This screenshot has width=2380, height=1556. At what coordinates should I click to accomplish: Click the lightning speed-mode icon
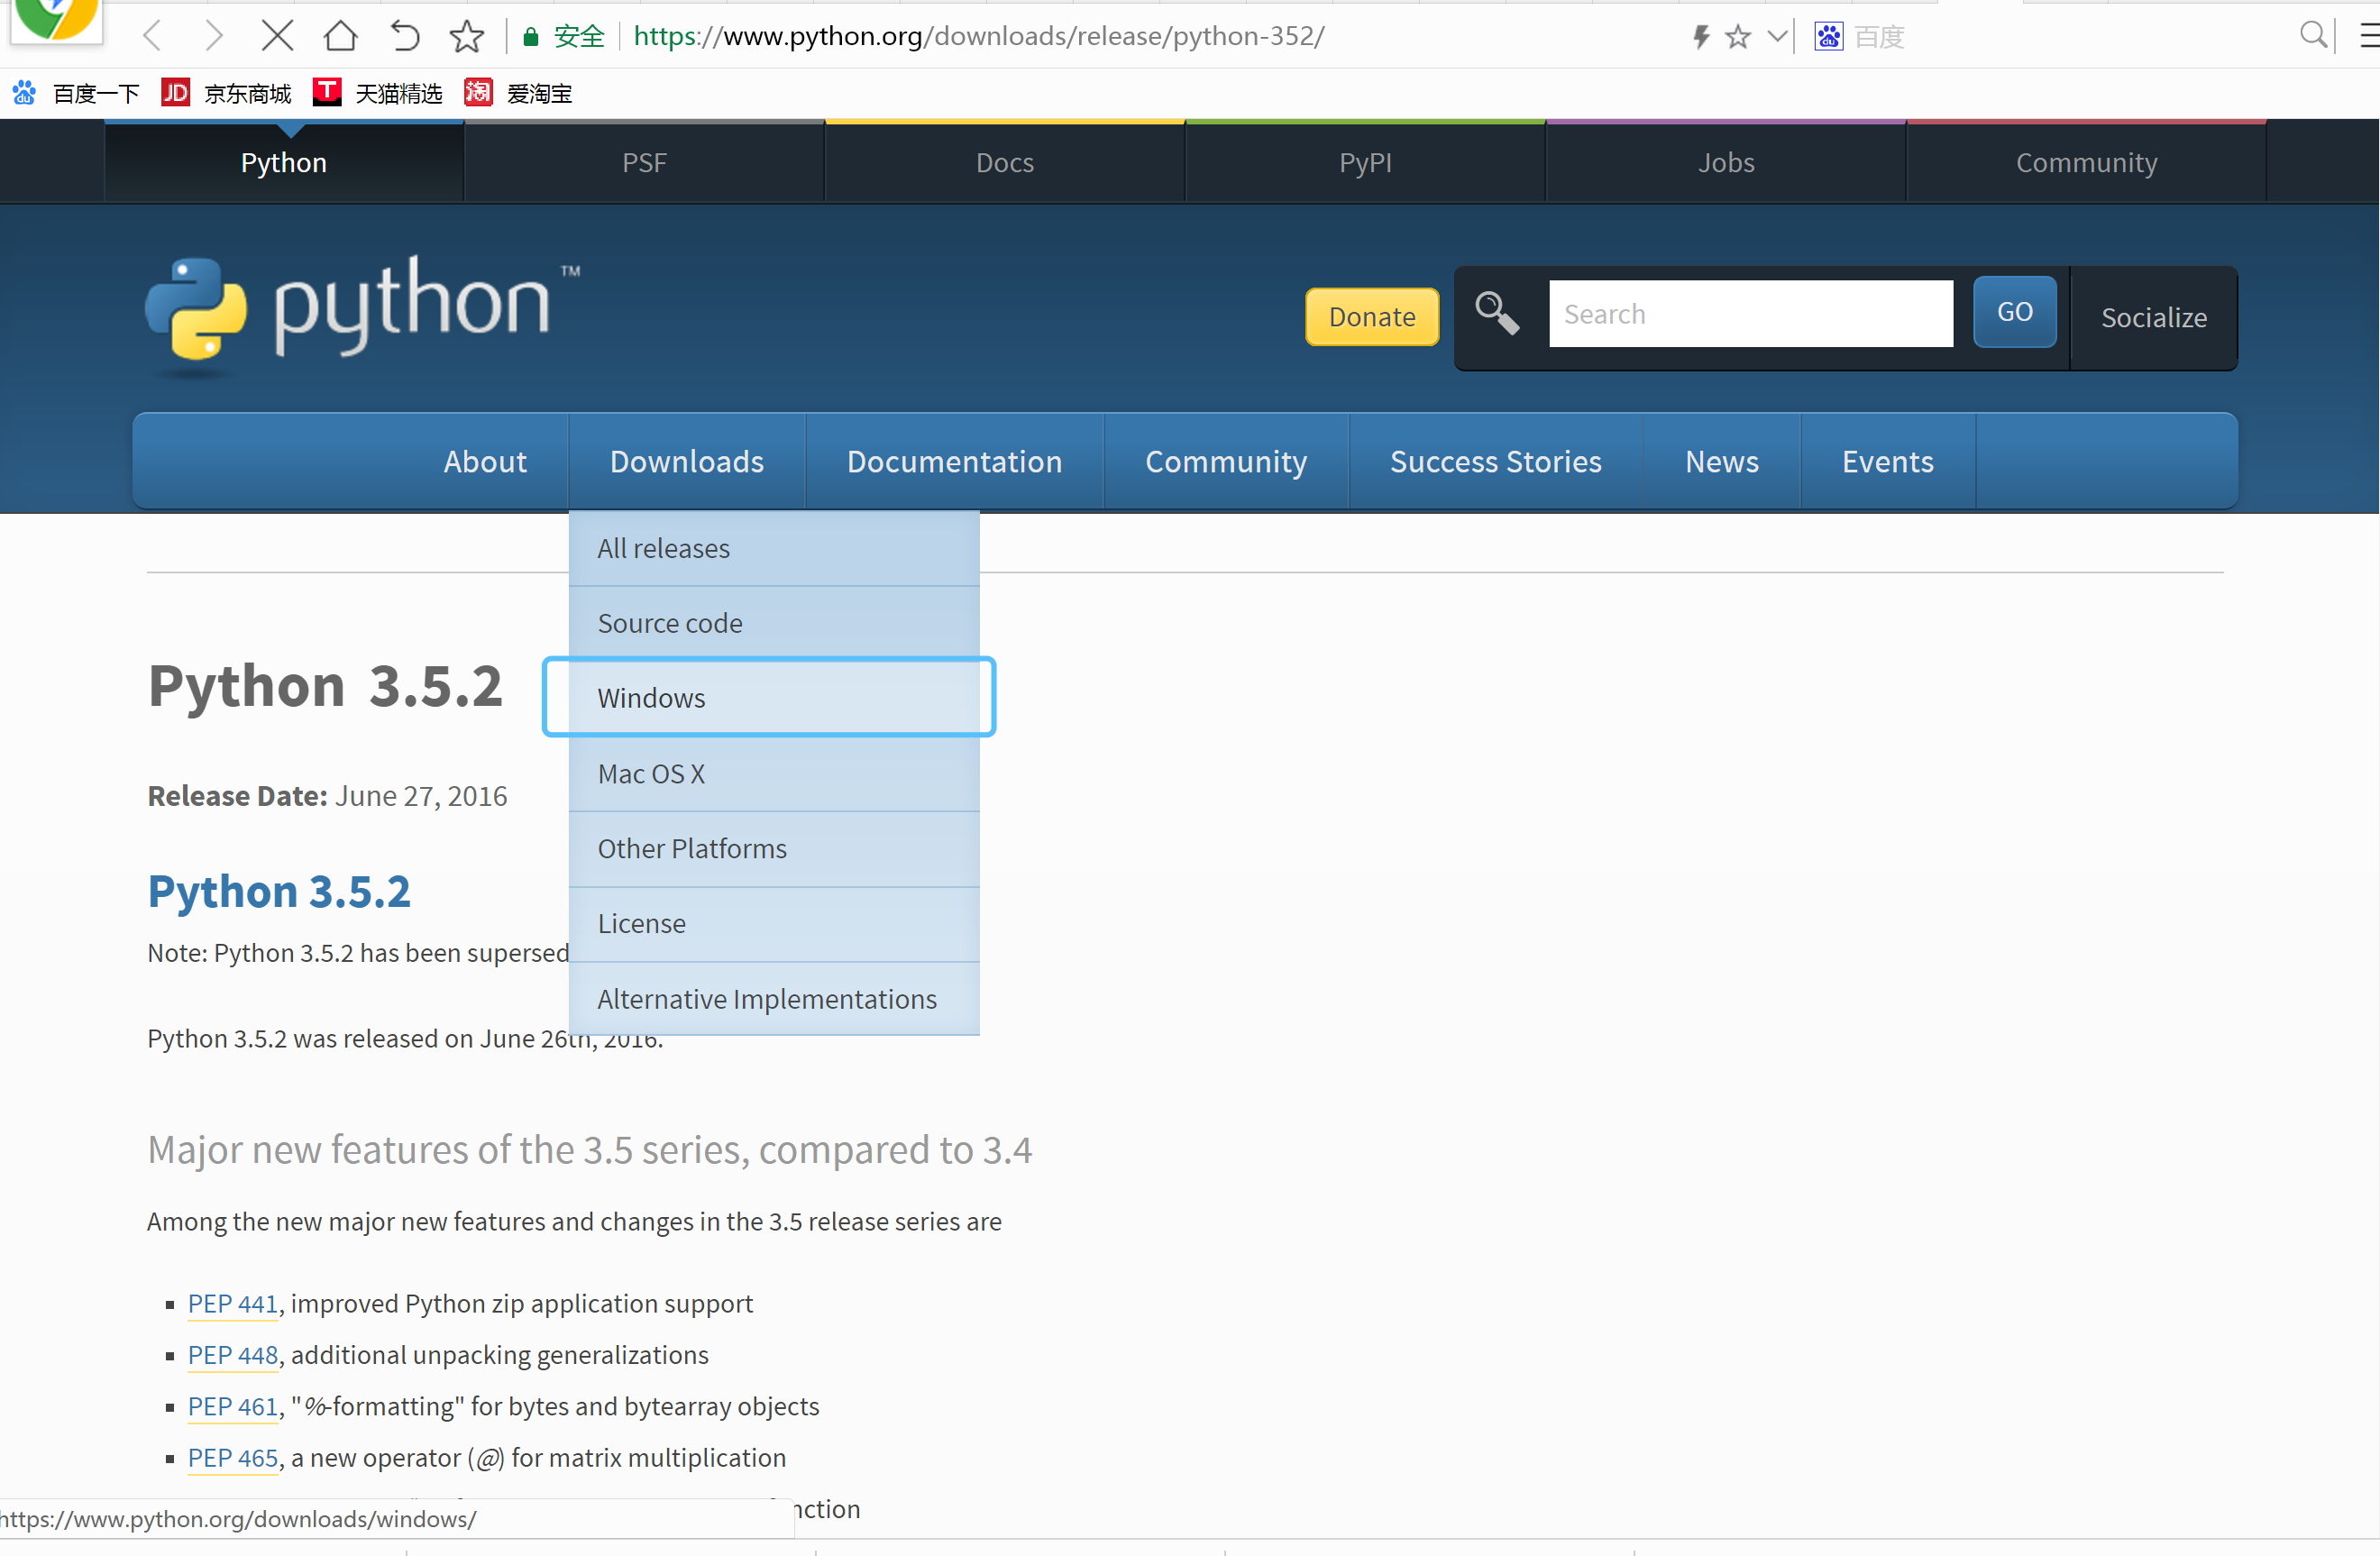[1700, 35]
